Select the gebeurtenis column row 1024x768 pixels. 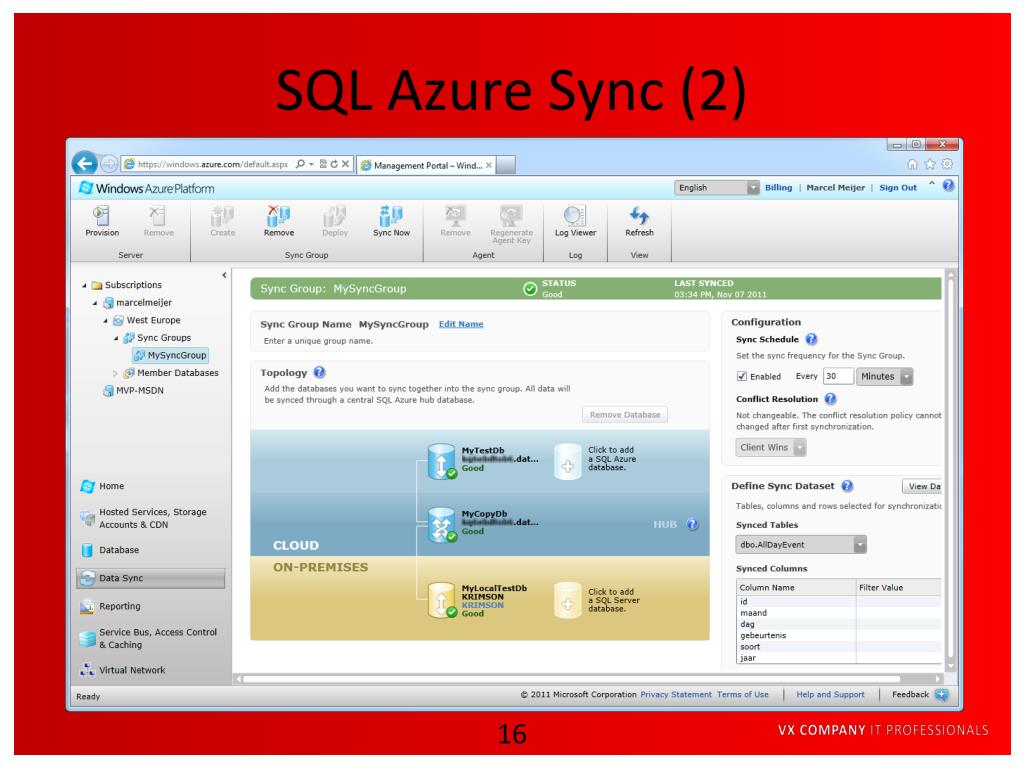click(840, 635)
